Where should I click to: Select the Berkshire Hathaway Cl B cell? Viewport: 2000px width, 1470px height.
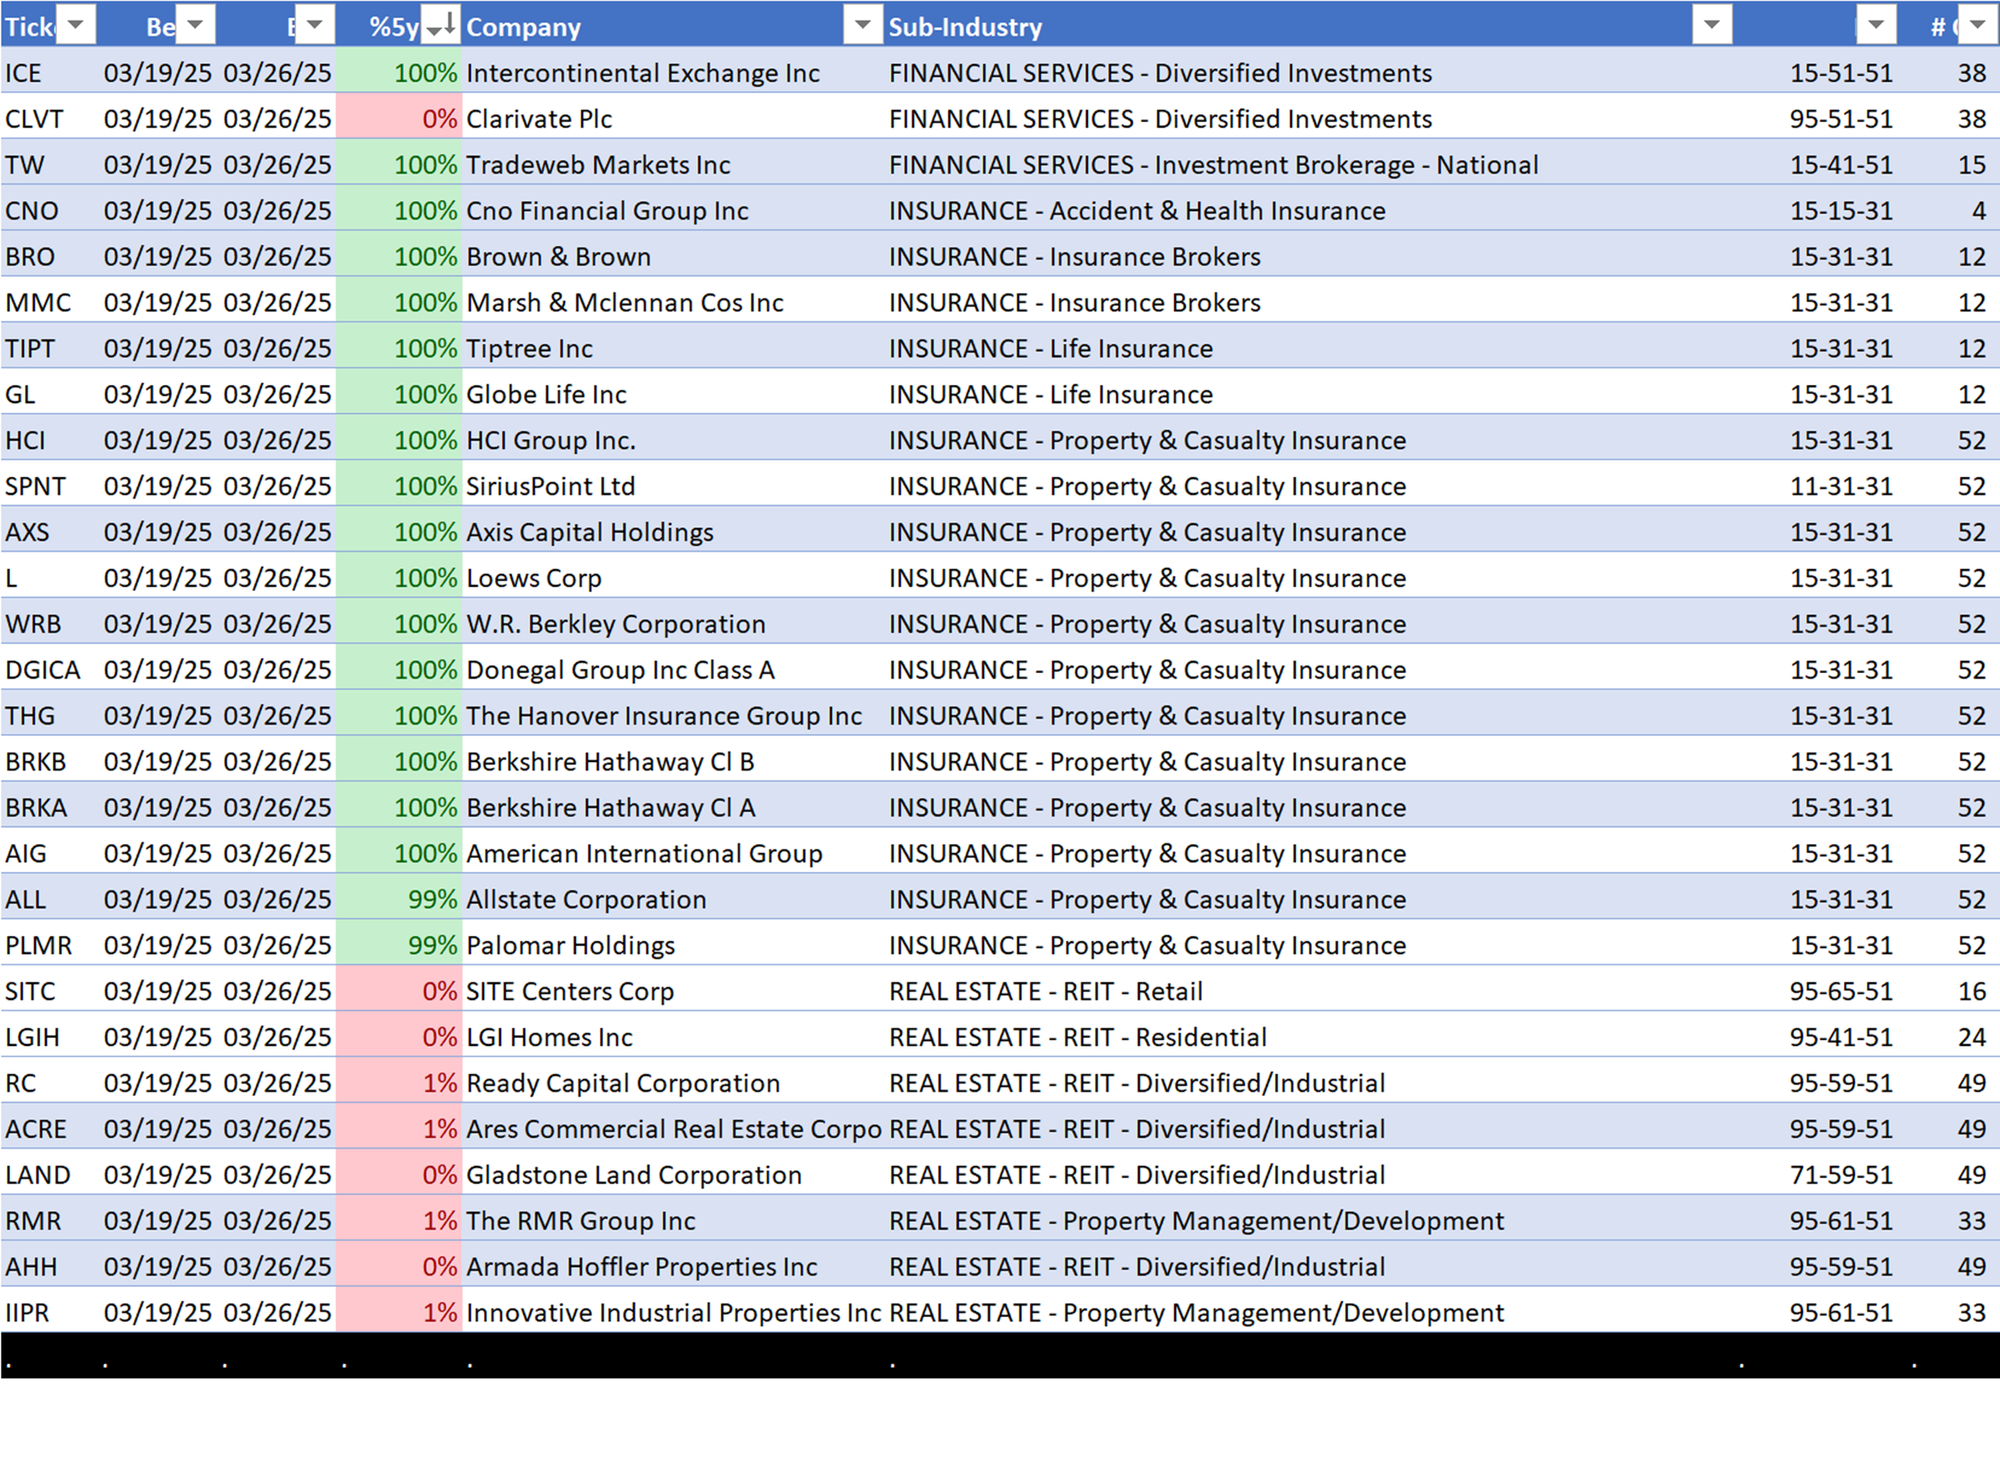tap(610, 762)
